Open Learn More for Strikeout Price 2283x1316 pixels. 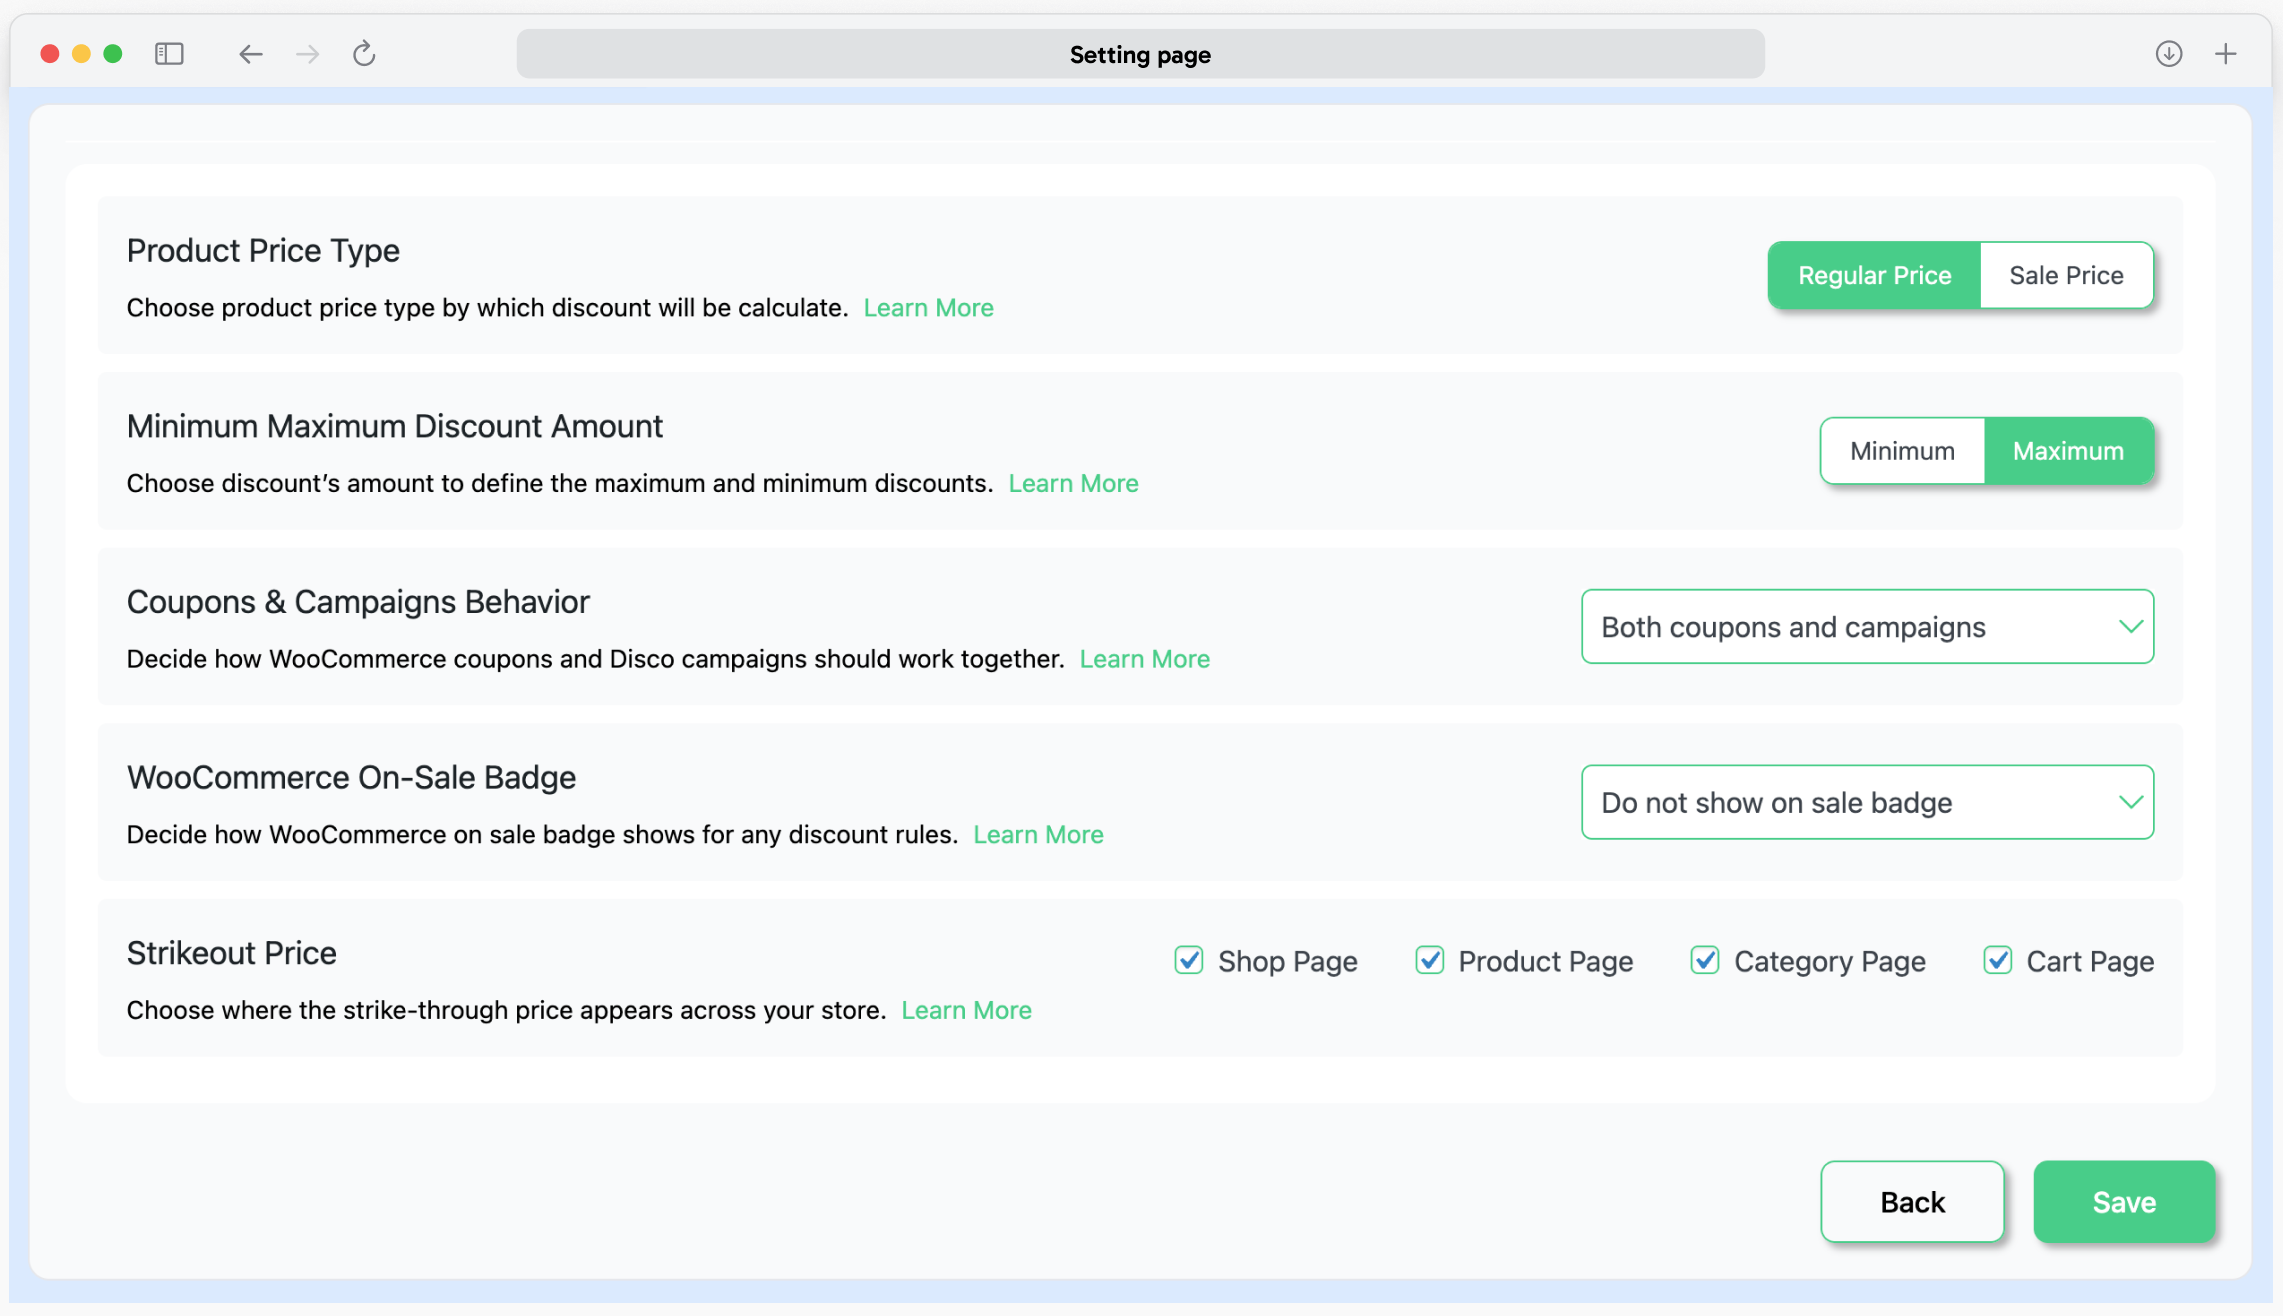tap(965, 1010)
